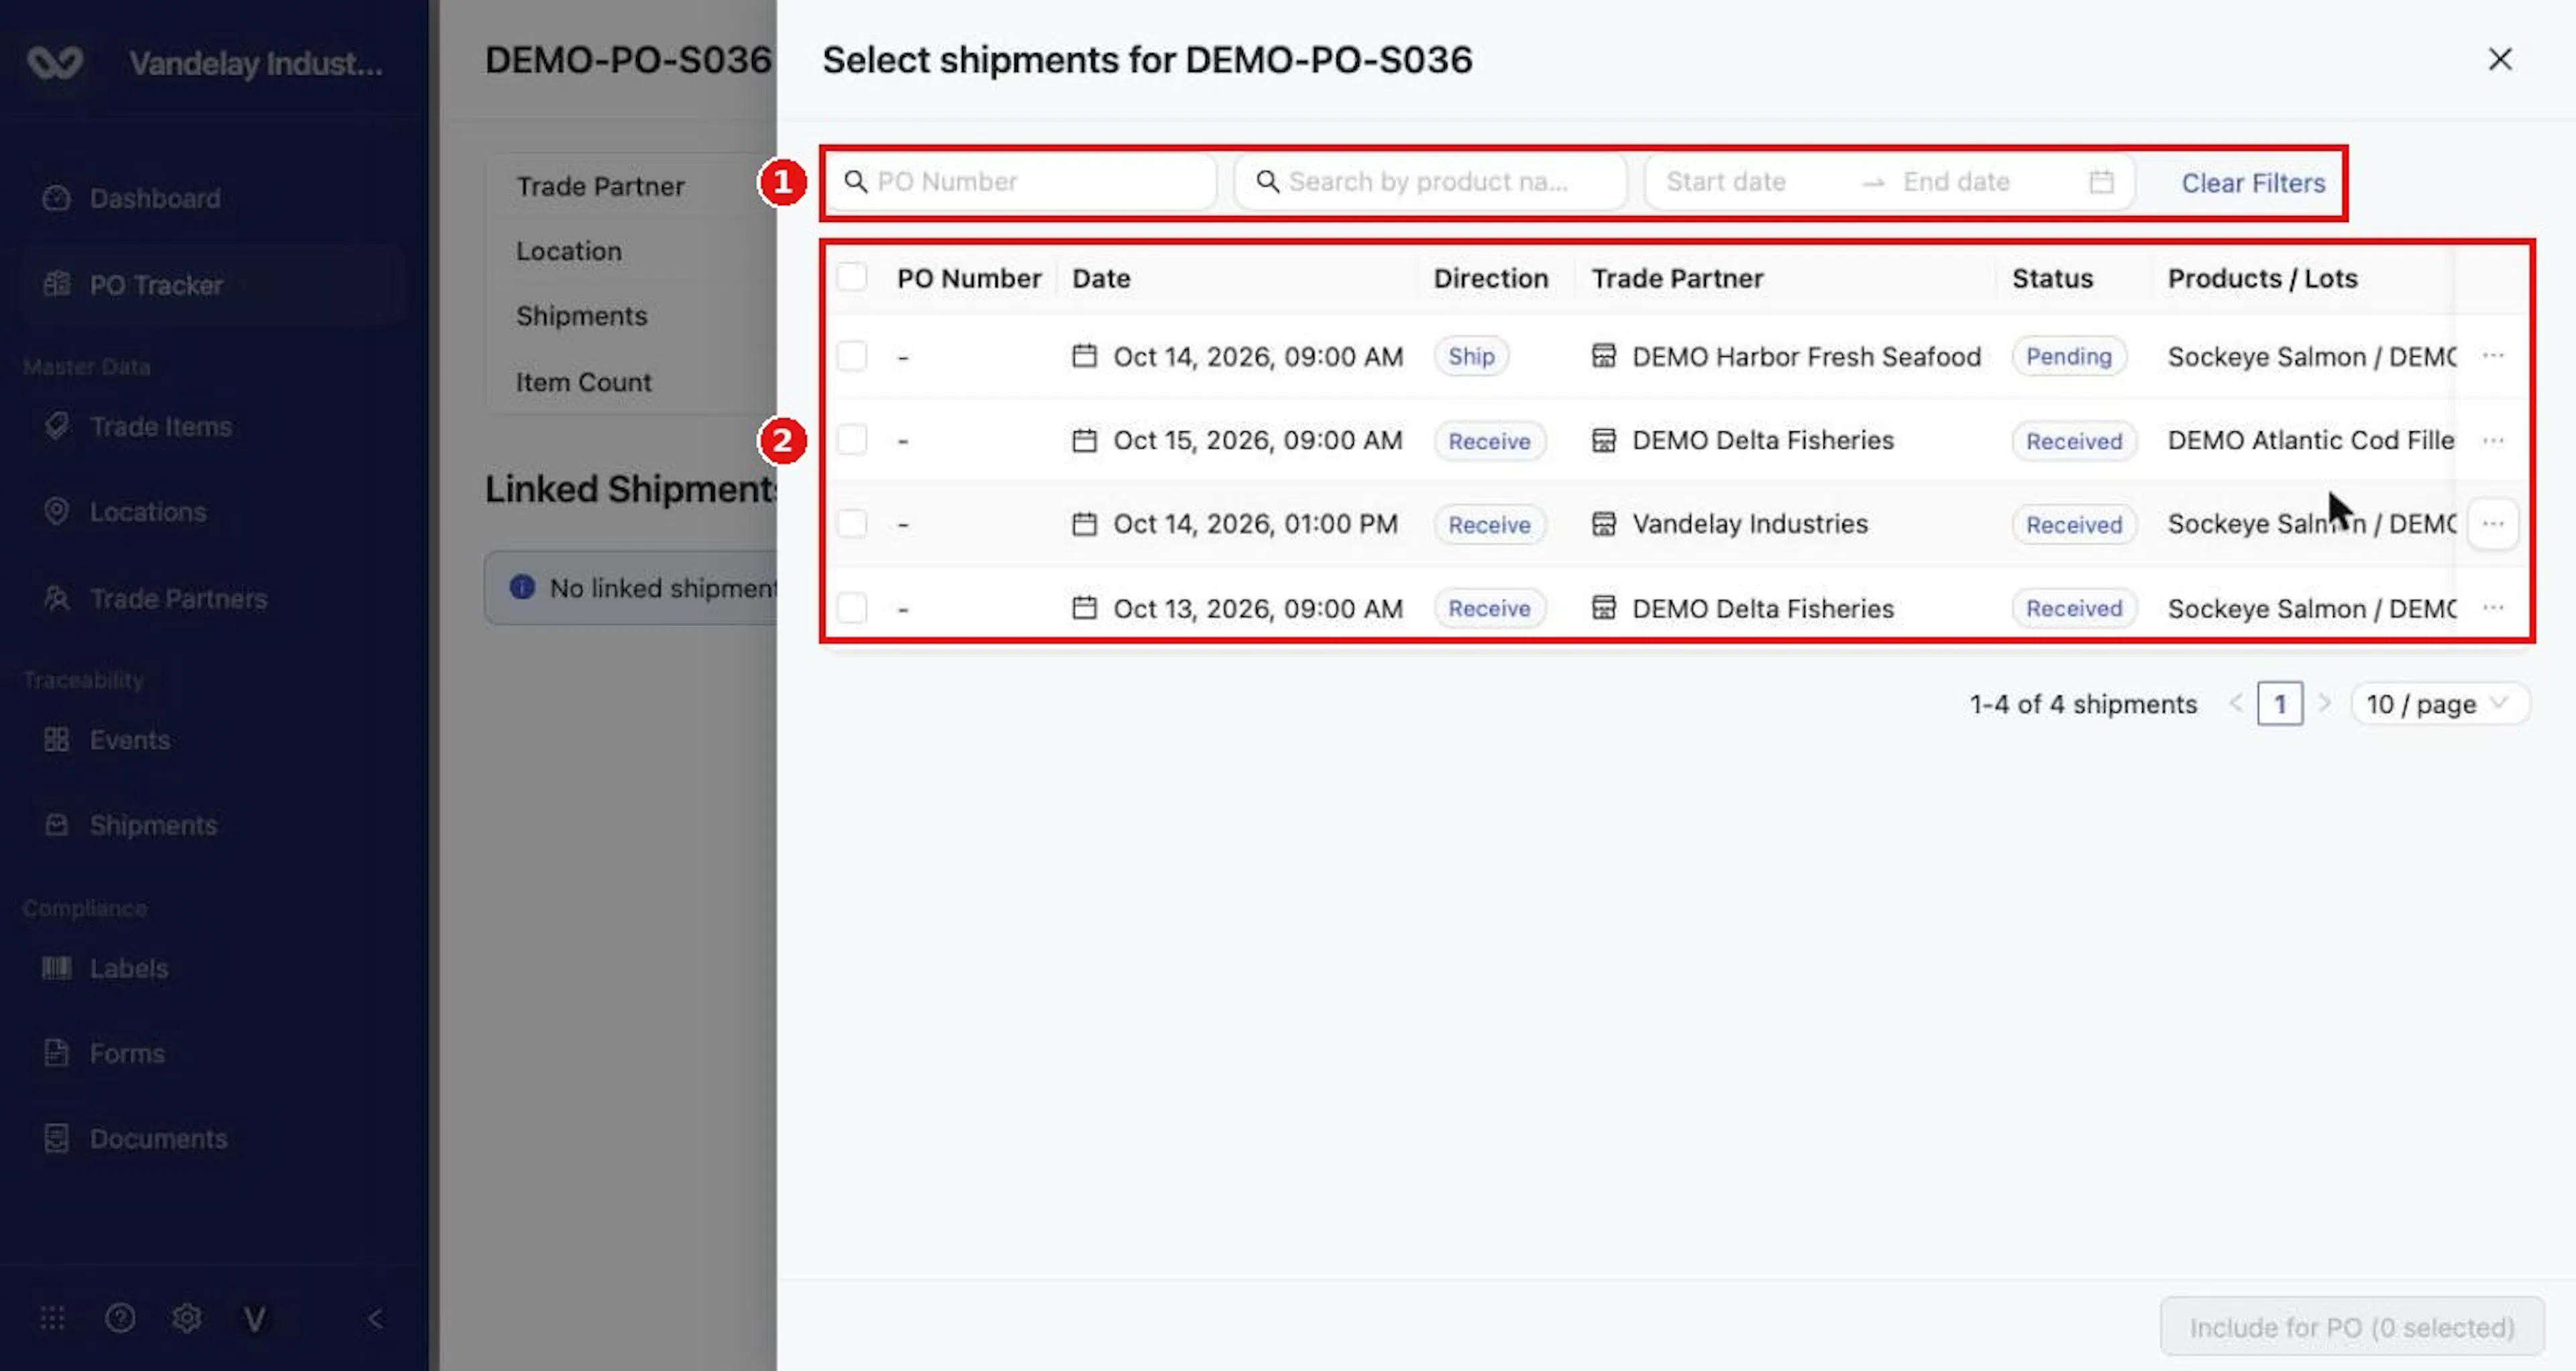Open settings gear icon in sidebar
The height and width of the screenshot is (1371, 2576).
coord(187,1318)
